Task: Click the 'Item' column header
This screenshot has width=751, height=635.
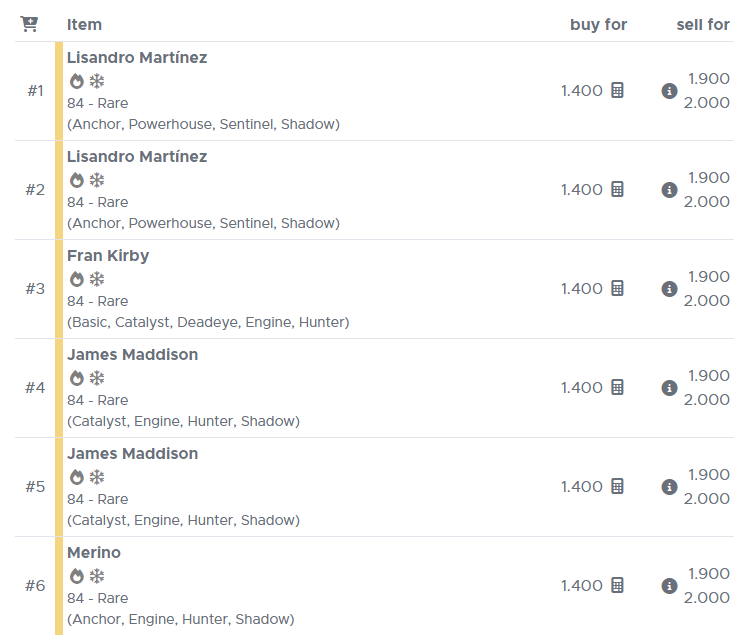Action: point(84,24)
